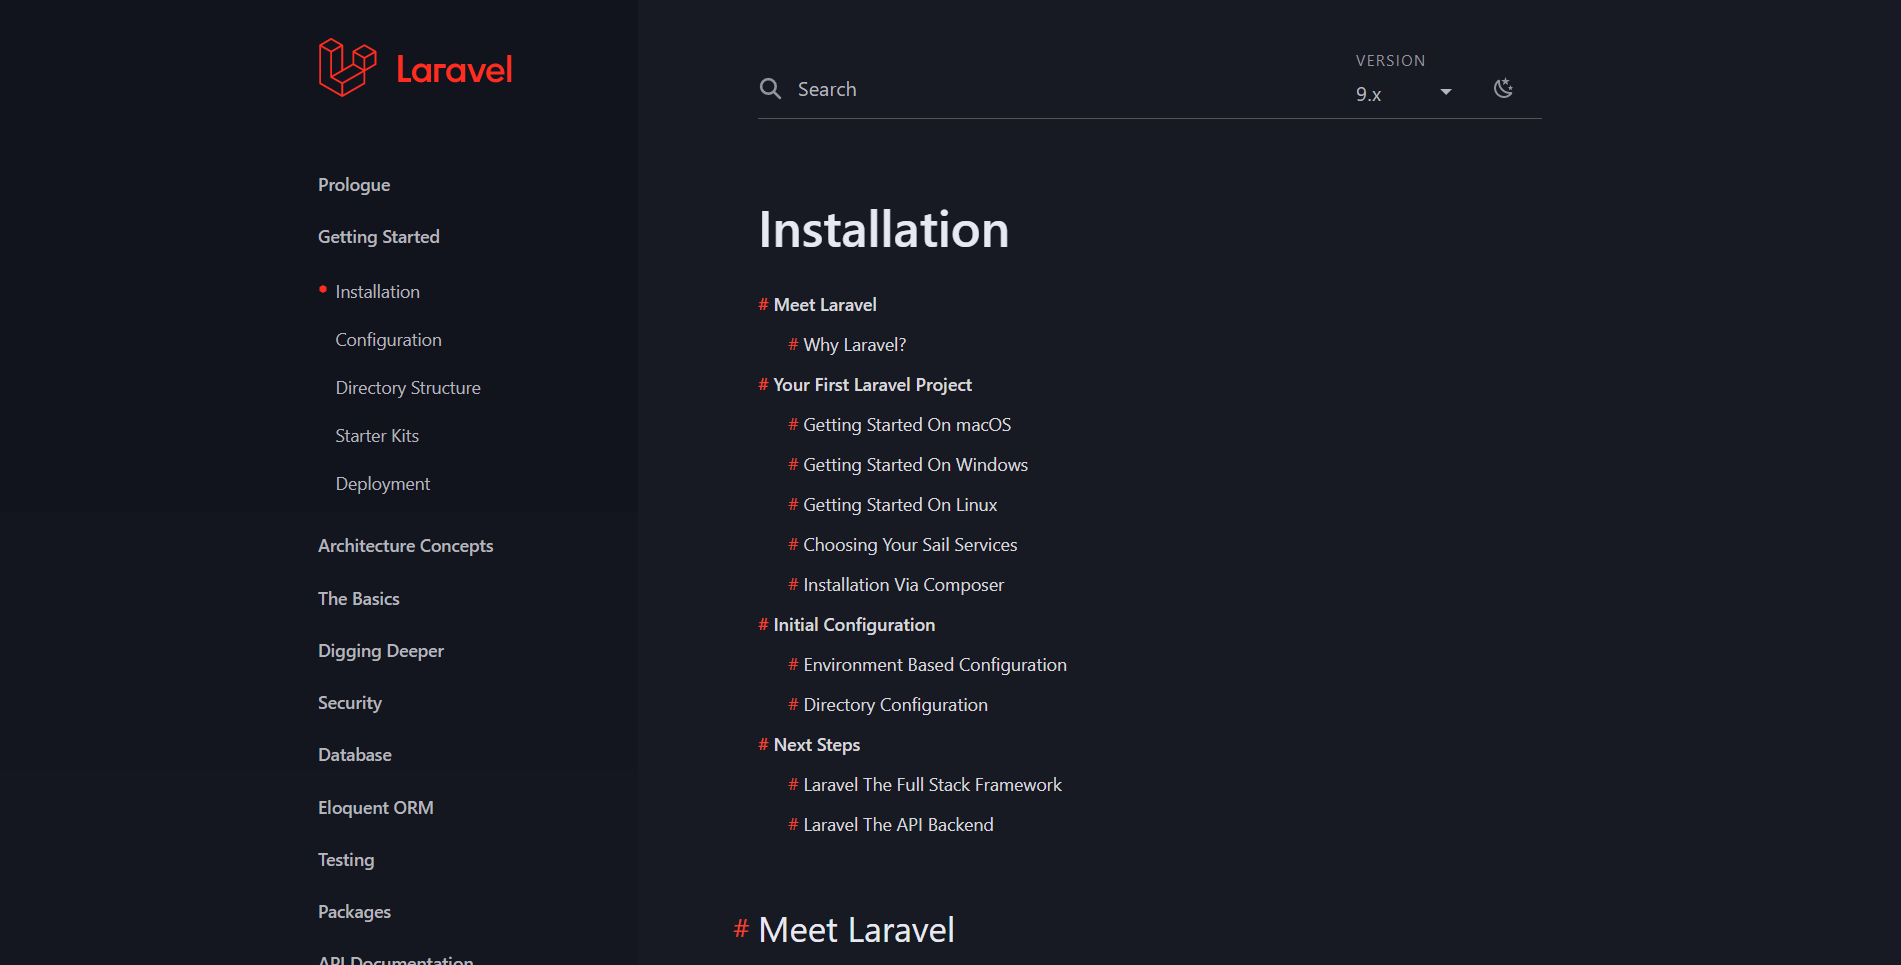The image size is (1901, 965).
Task: Click hash anchor beside Meet Laravel heading
Action: [x=741, y=929]
